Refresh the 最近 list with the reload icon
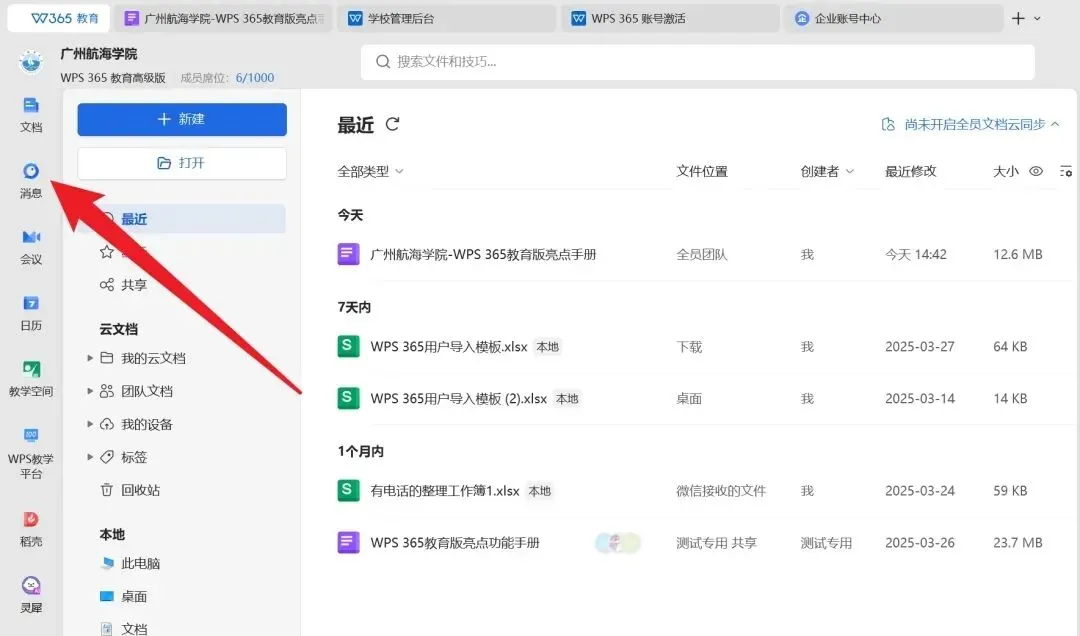This screenshot has width=1080, height=636. coord(392,124)
